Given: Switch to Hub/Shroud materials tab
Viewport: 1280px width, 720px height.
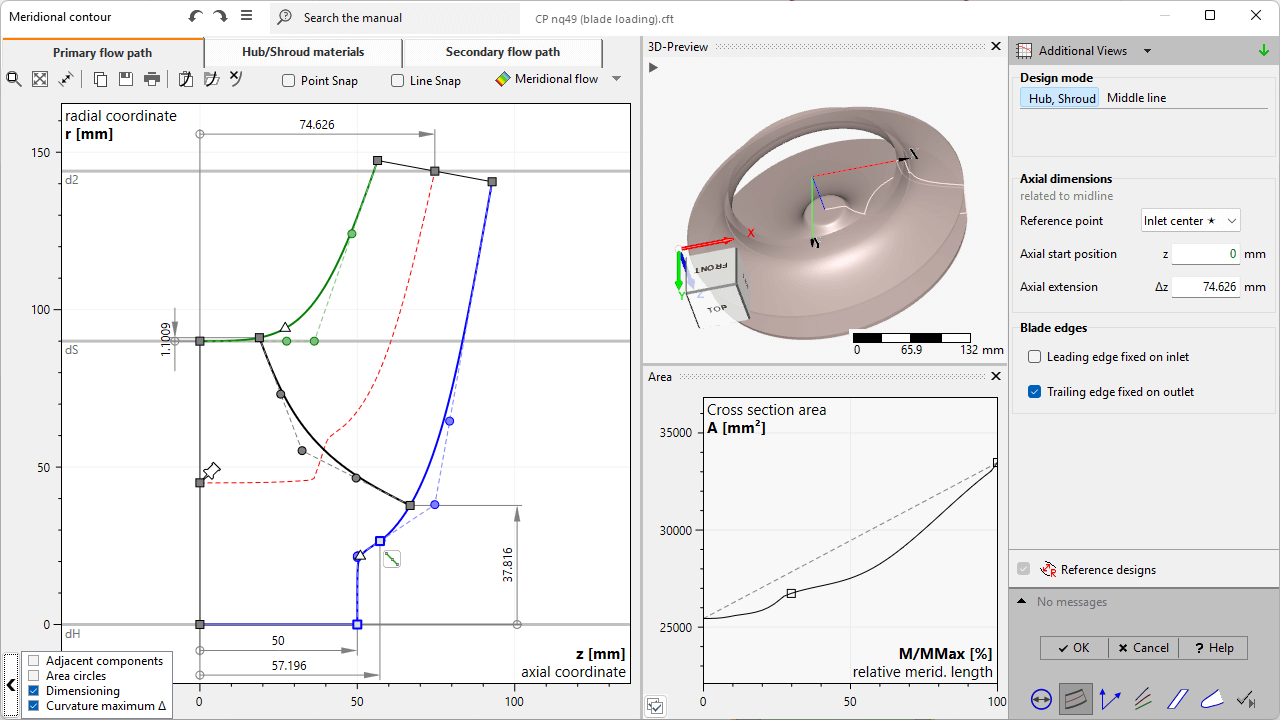Looking at the screenshot, I should [303, 52].
